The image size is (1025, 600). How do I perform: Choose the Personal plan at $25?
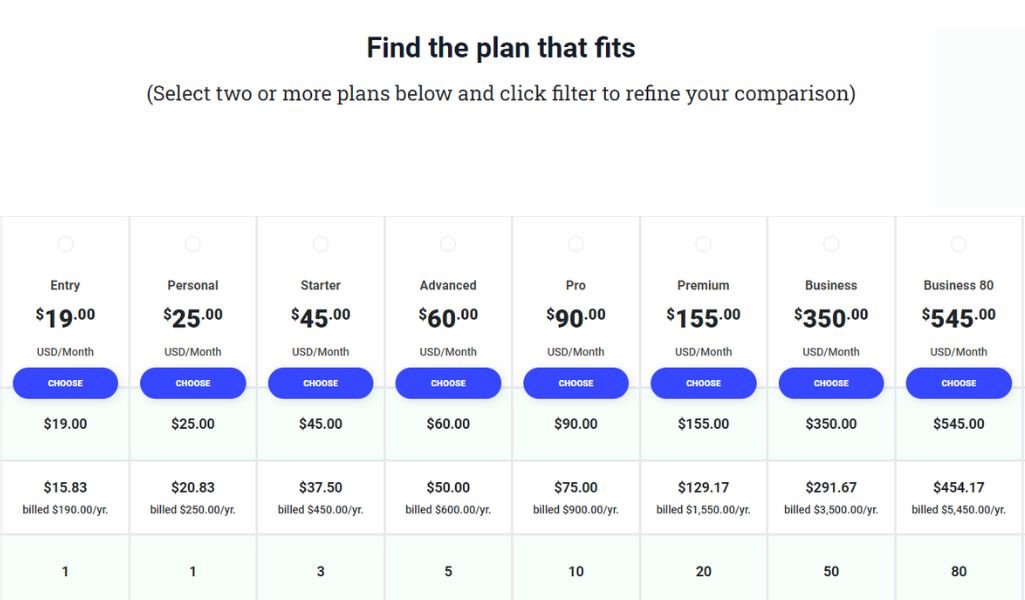point(193,383)
